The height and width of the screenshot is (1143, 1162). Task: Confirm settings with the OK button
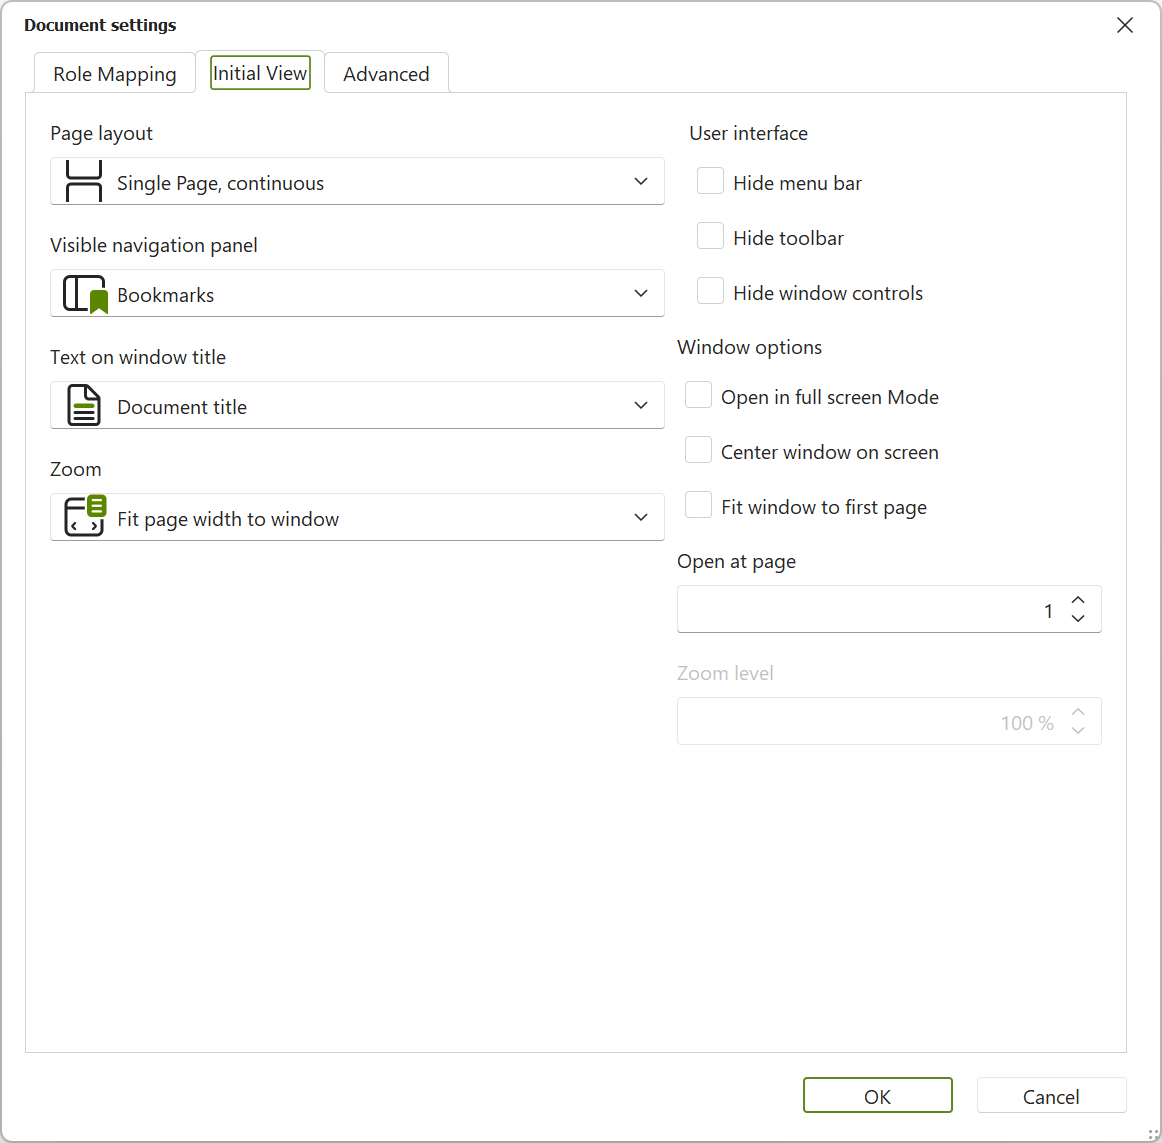click(877, 1096)
